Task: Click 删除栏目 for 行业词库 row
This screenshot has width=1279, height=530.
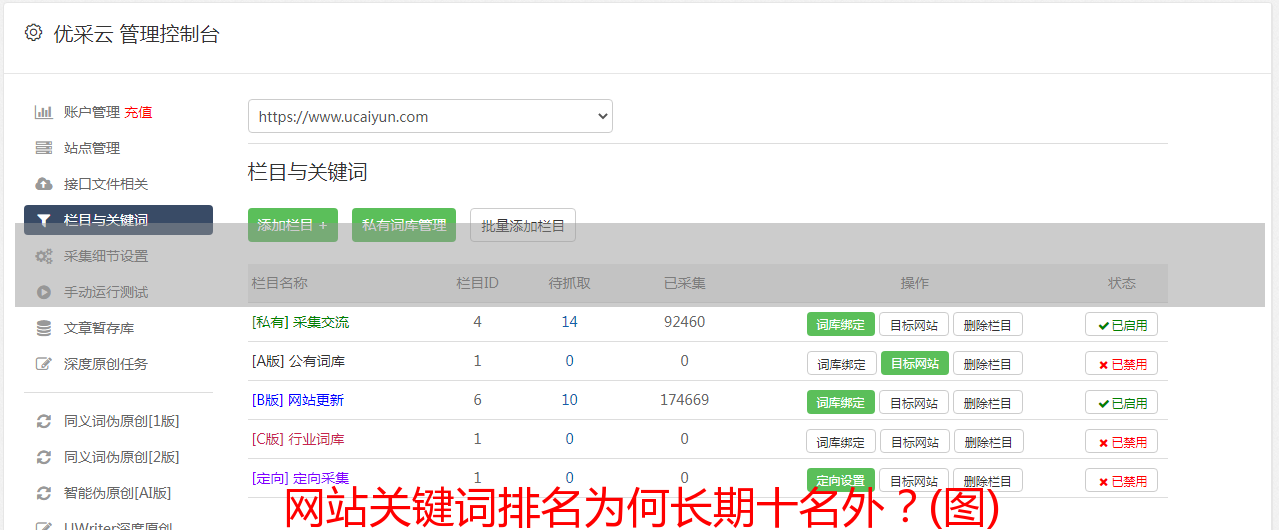Action: [988, 441]
